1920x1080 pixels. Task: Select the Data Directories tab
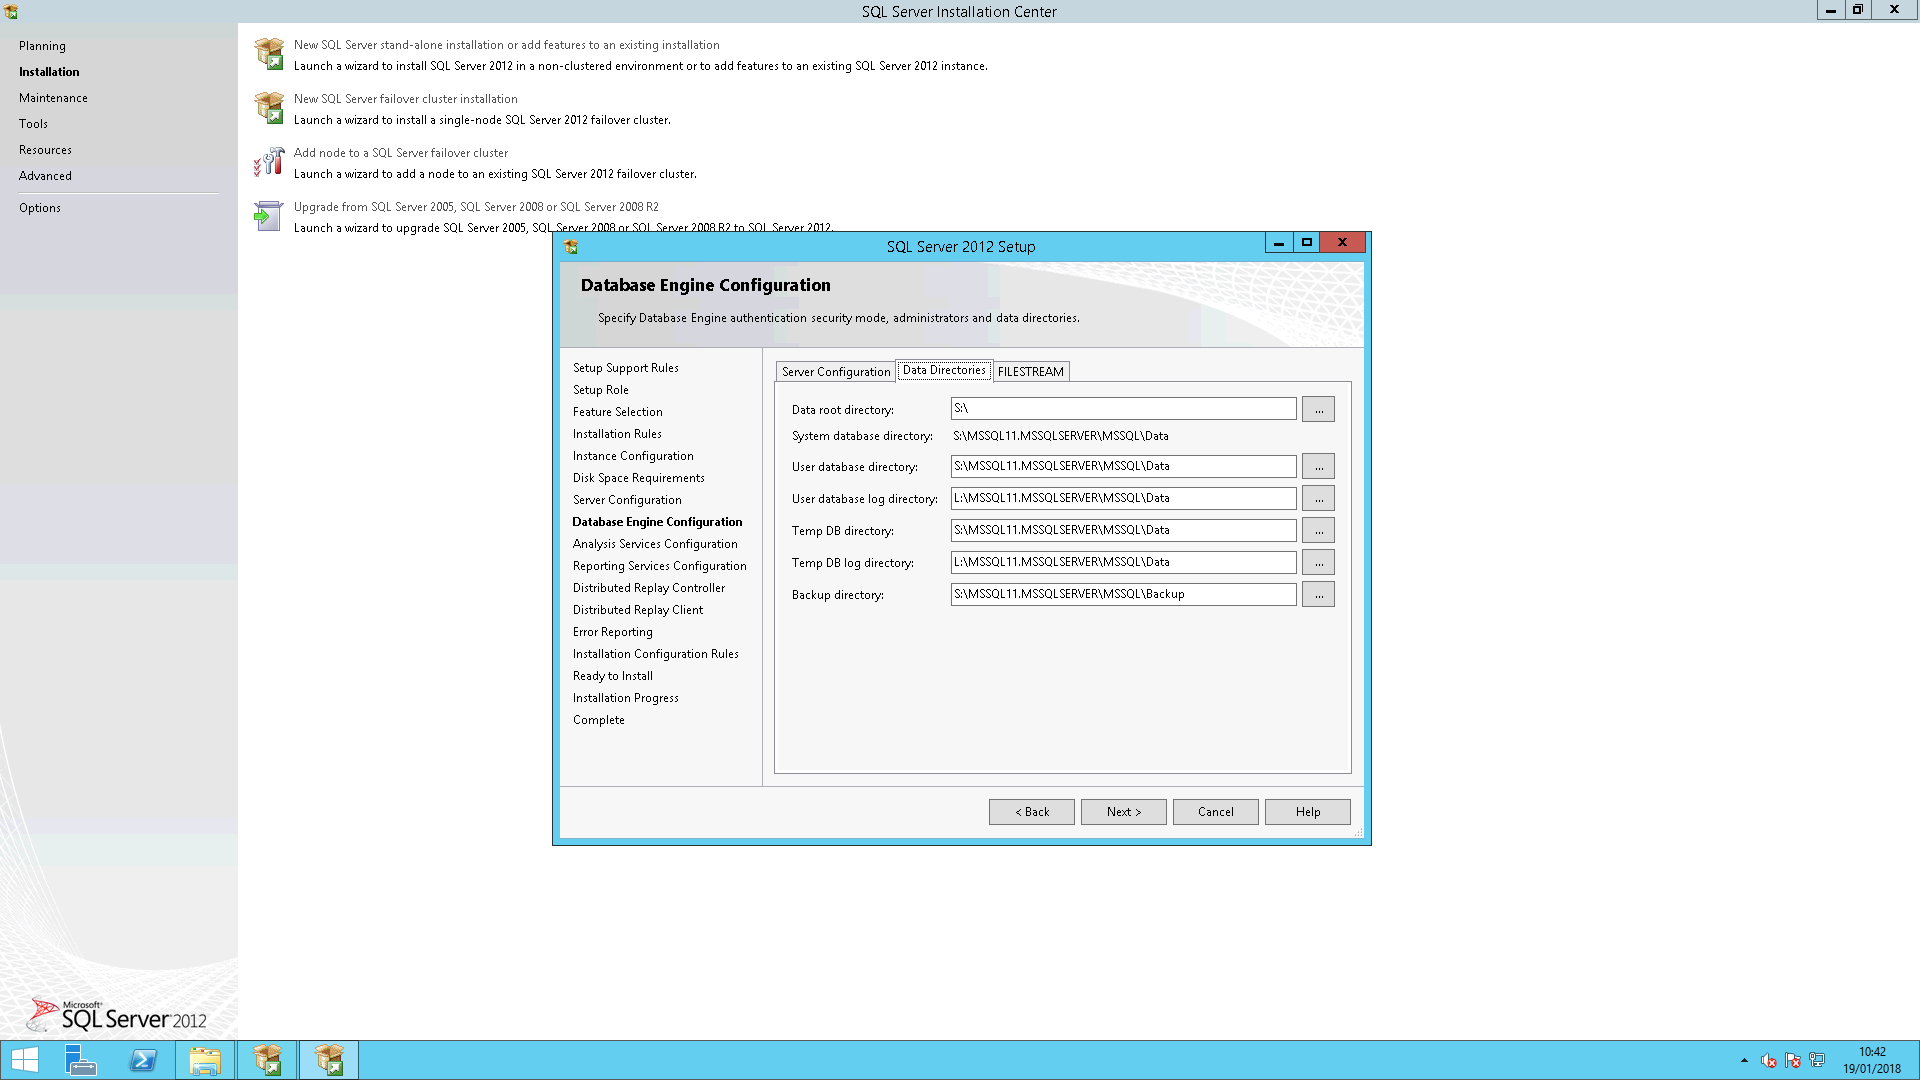coord(944,370)
